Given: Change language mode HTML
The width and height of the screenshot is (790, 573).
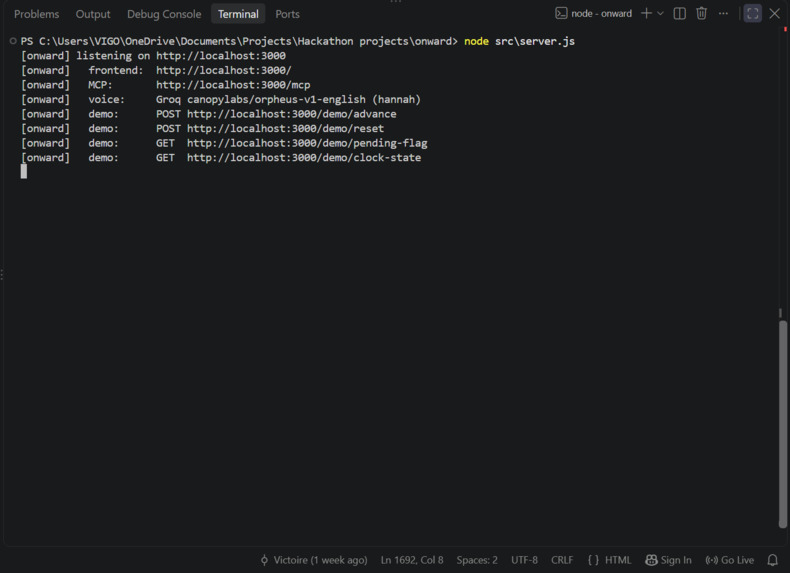Looking at the screenshot, I should [x=618, y=560].
